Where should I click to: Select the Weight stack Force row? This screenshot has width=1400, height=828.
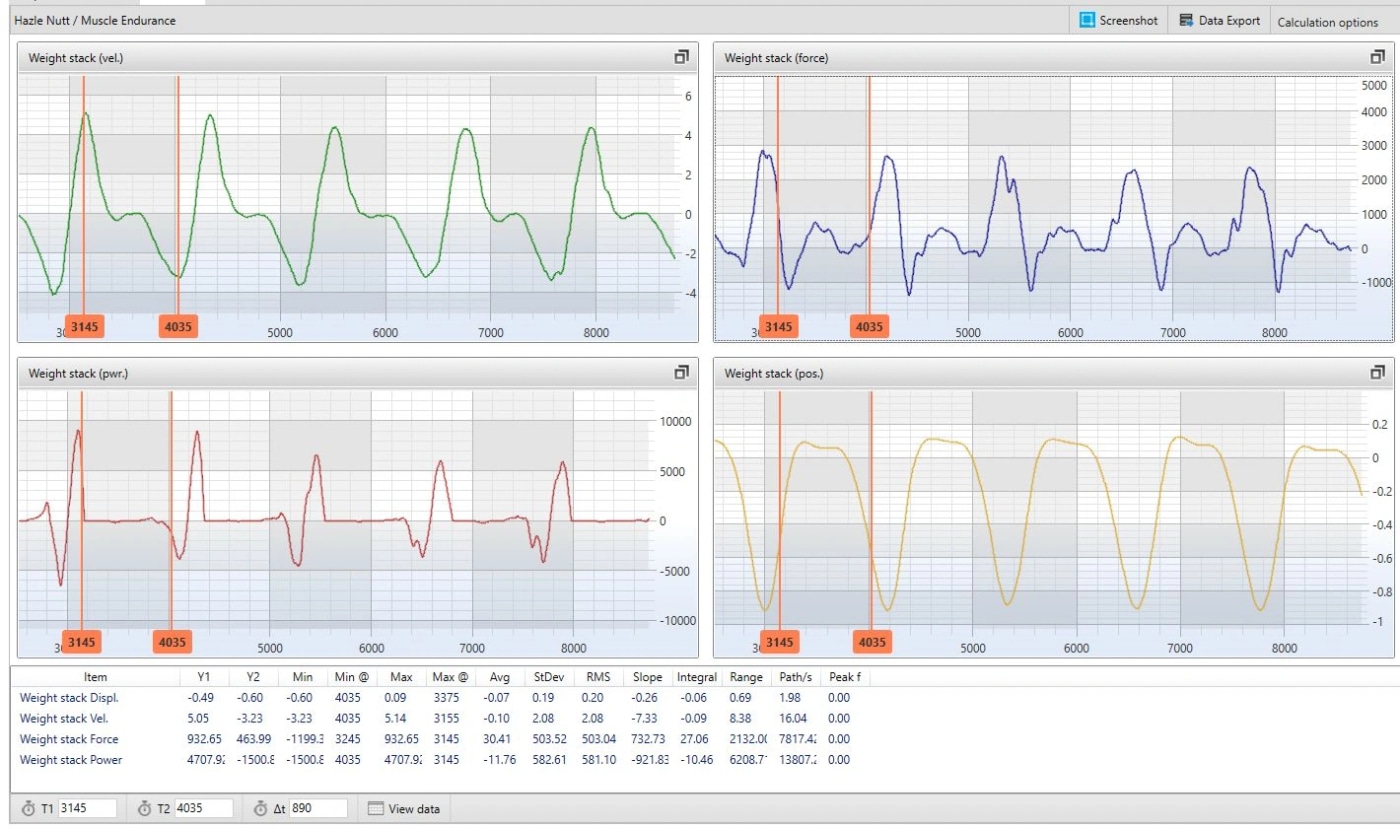[x=440, y=739]
